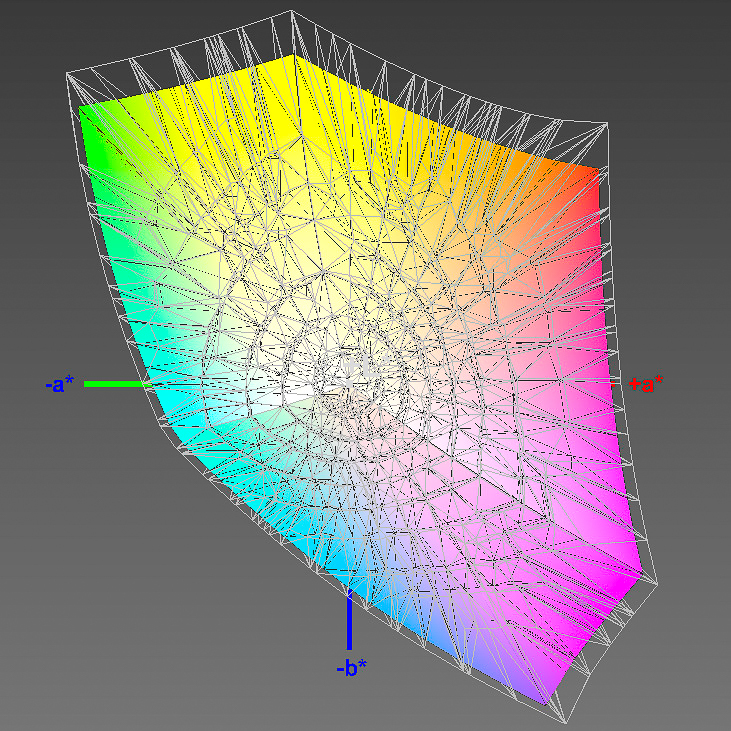The image size is (731, 731).
Task: Click the blue -b* axis line
Action: coord(350,620)
